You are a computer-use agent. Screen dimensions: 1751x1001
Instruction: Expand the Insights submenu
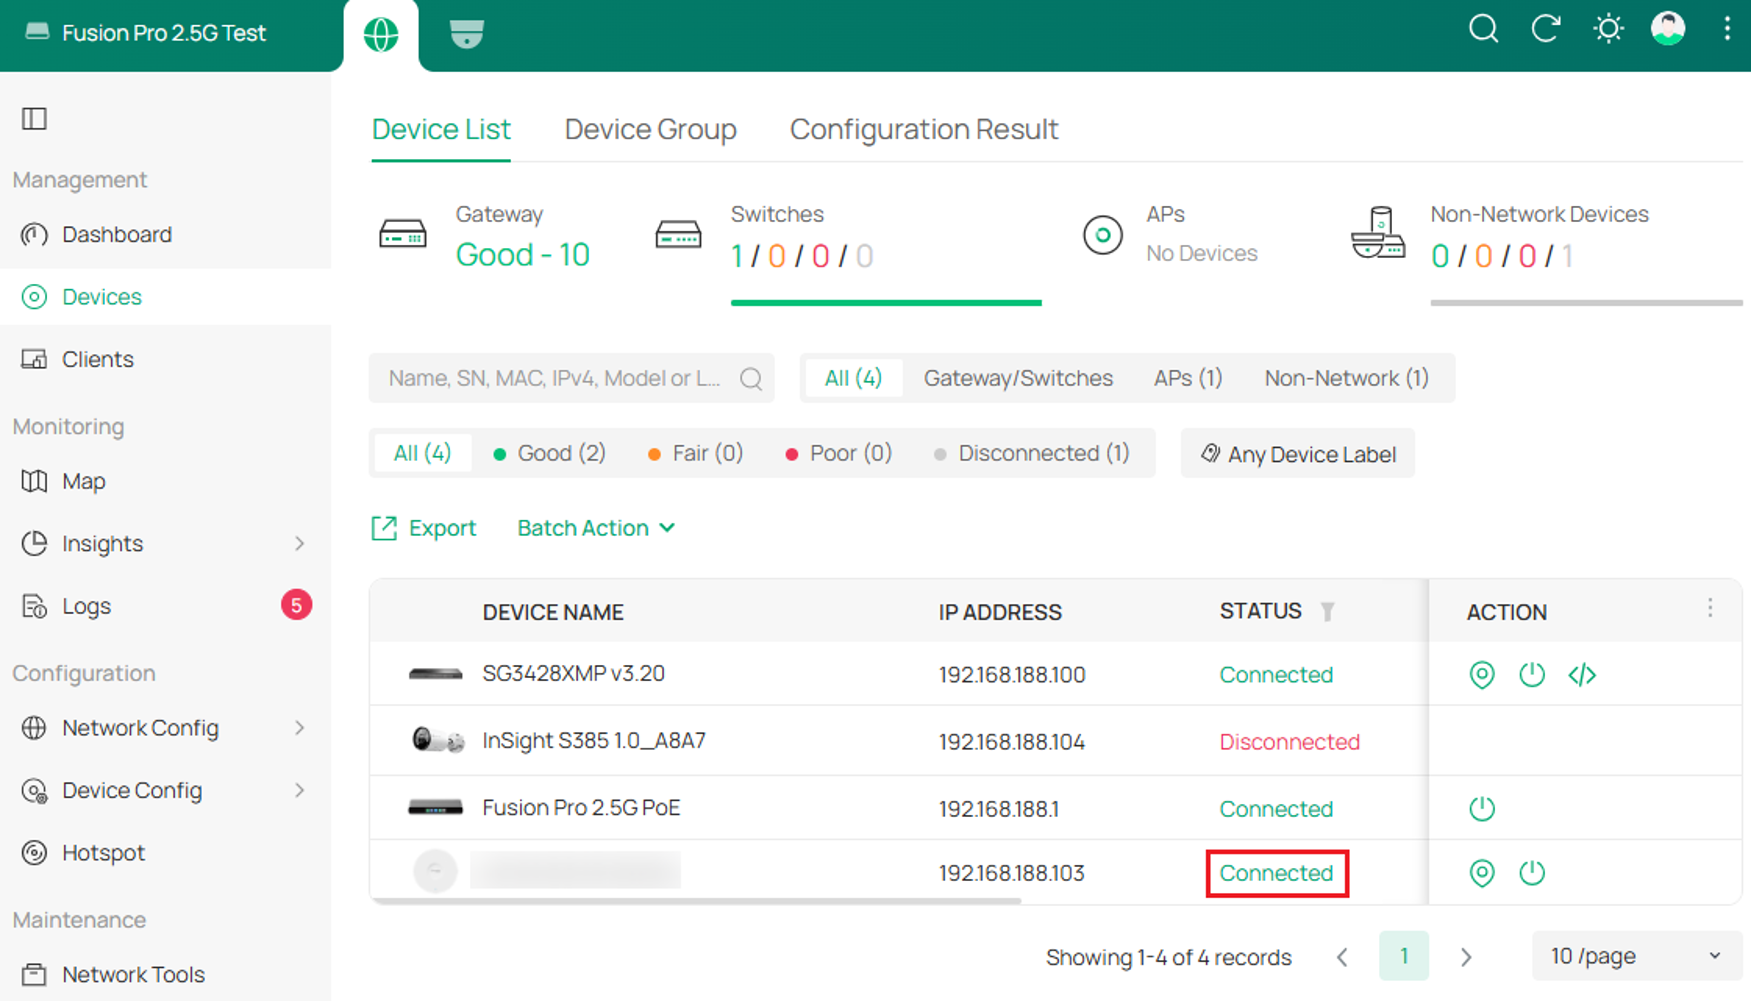tap(300, 544)
